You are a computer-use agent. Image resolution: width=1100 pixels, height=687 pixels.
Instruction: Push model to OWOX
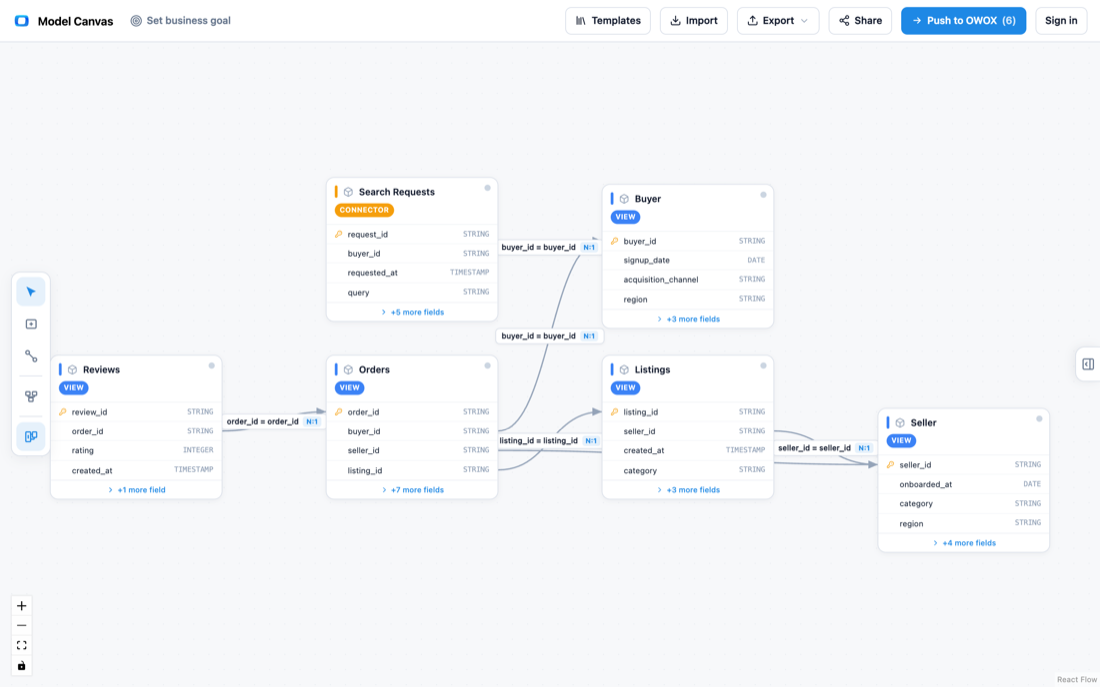pos(963,21)
